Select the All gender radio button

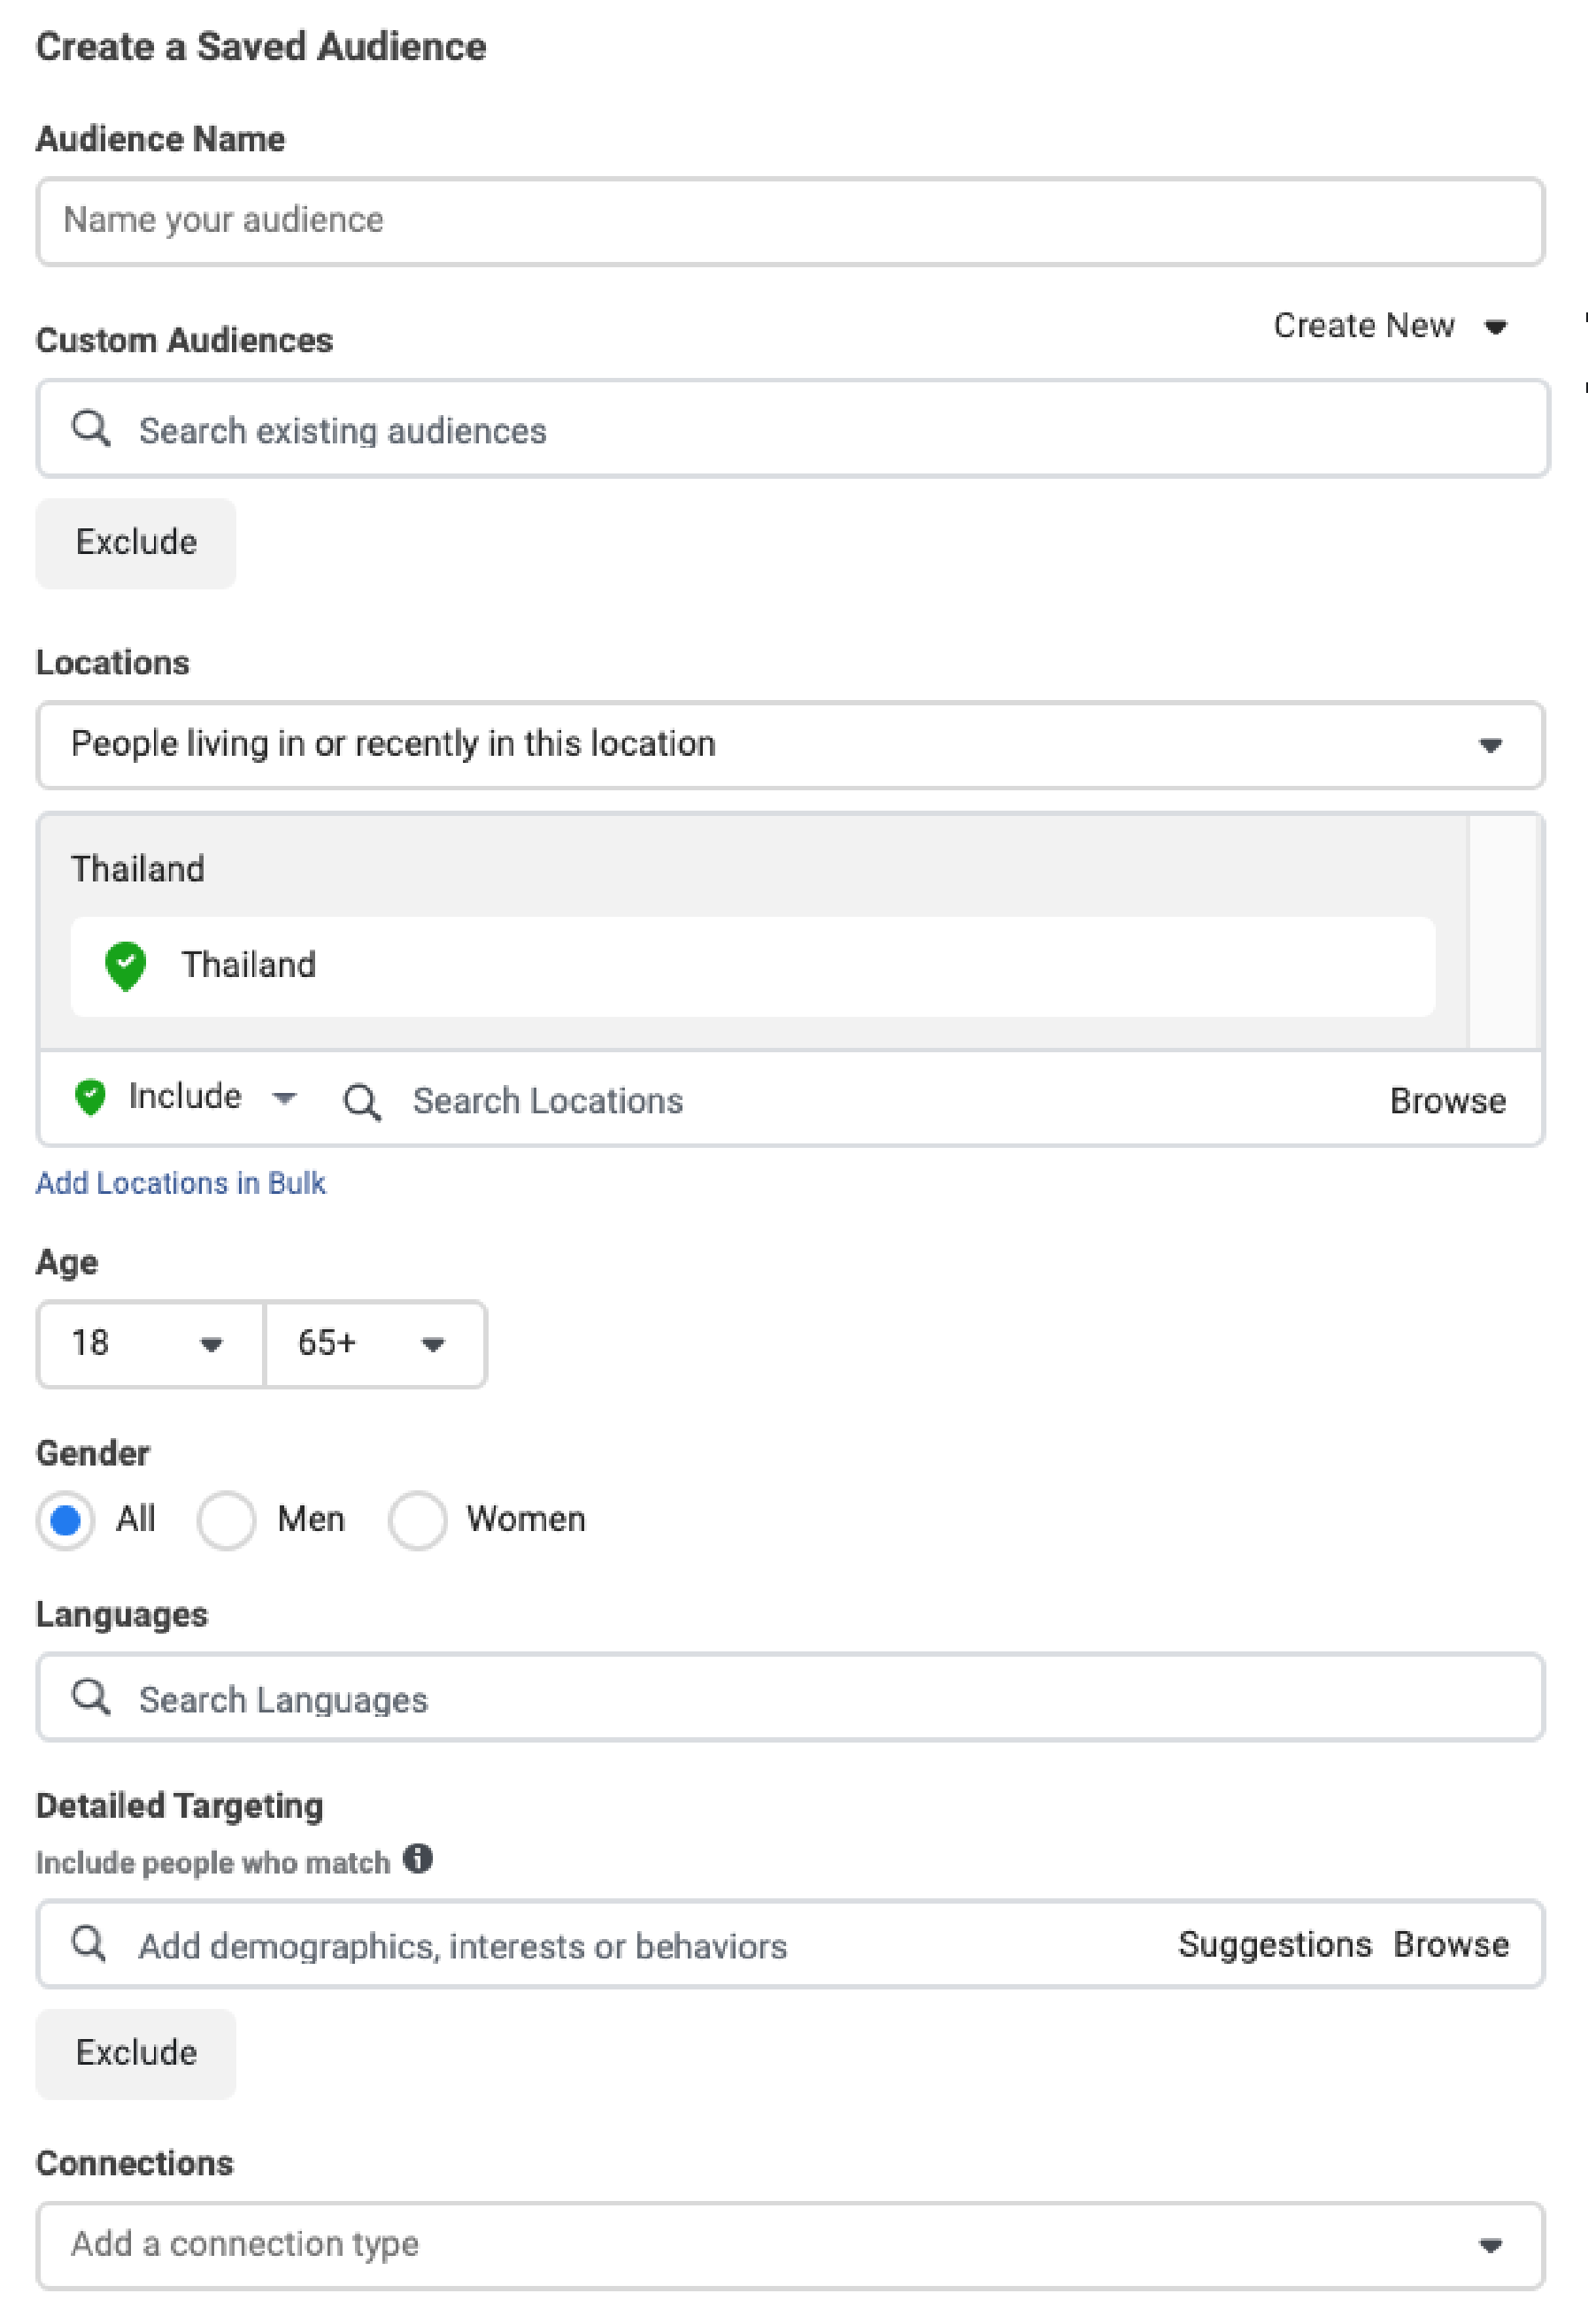point(66,1520)
